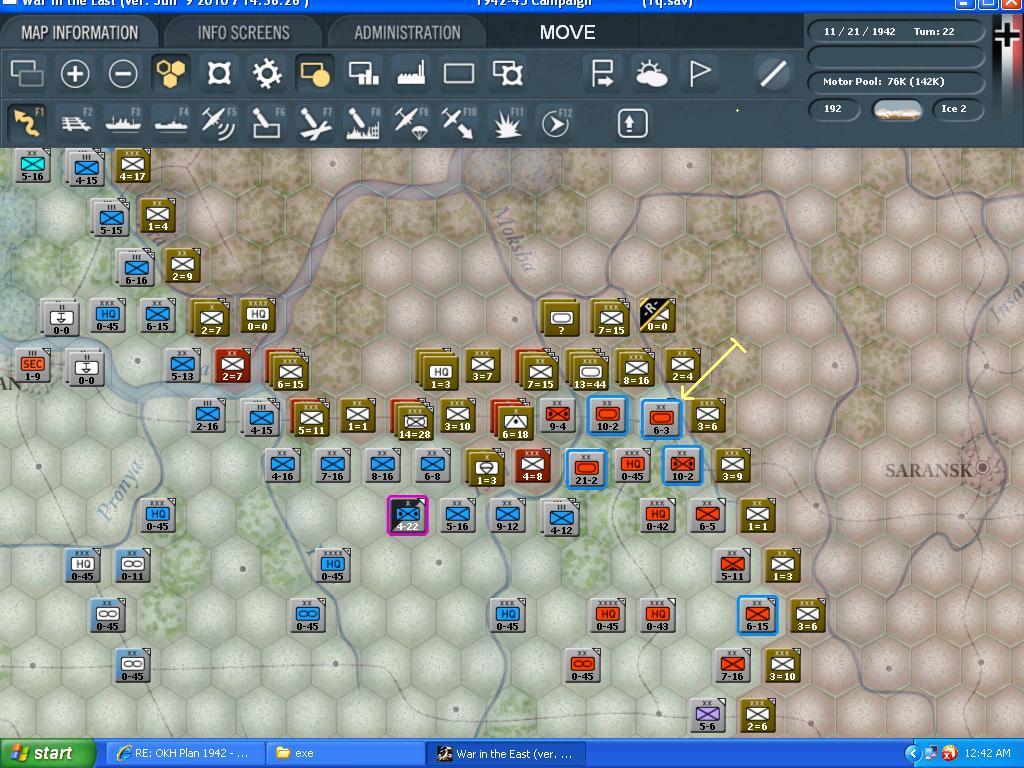Select Air transfer mode (F10)

pos(459,123)
